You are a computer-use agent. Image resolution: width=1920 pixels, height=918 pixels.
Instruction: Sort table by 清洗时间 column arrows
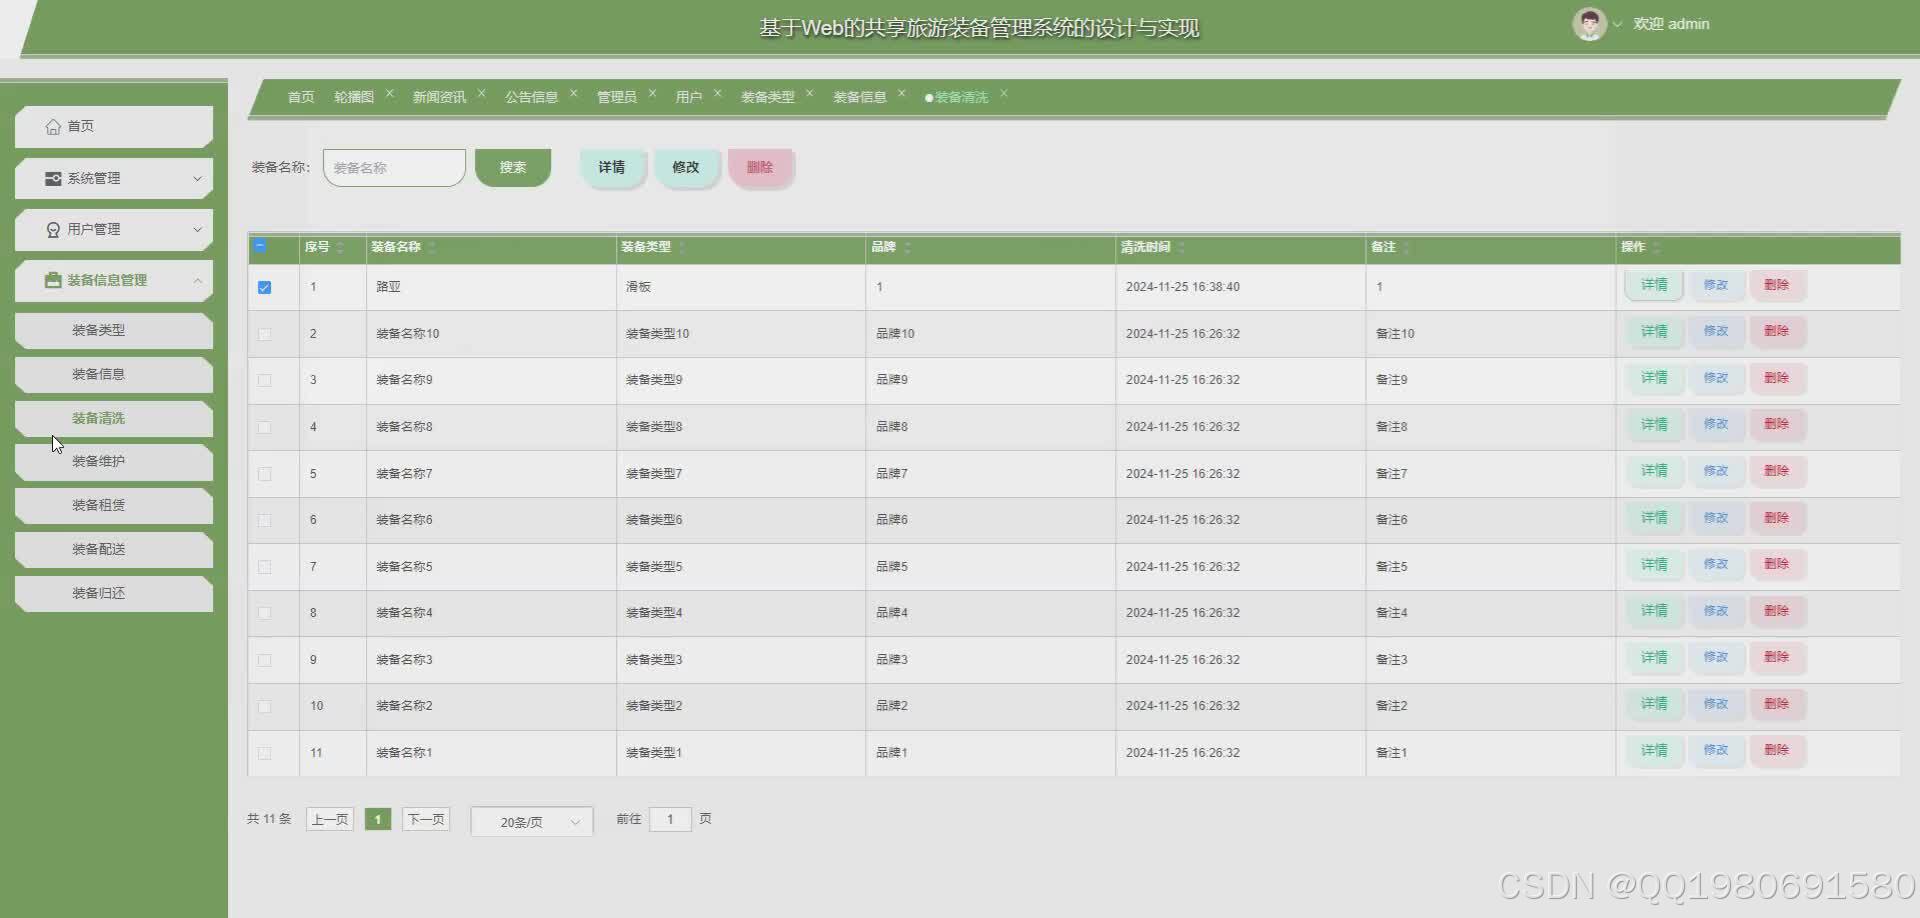pyautogui.click(x=1181, y=247)
